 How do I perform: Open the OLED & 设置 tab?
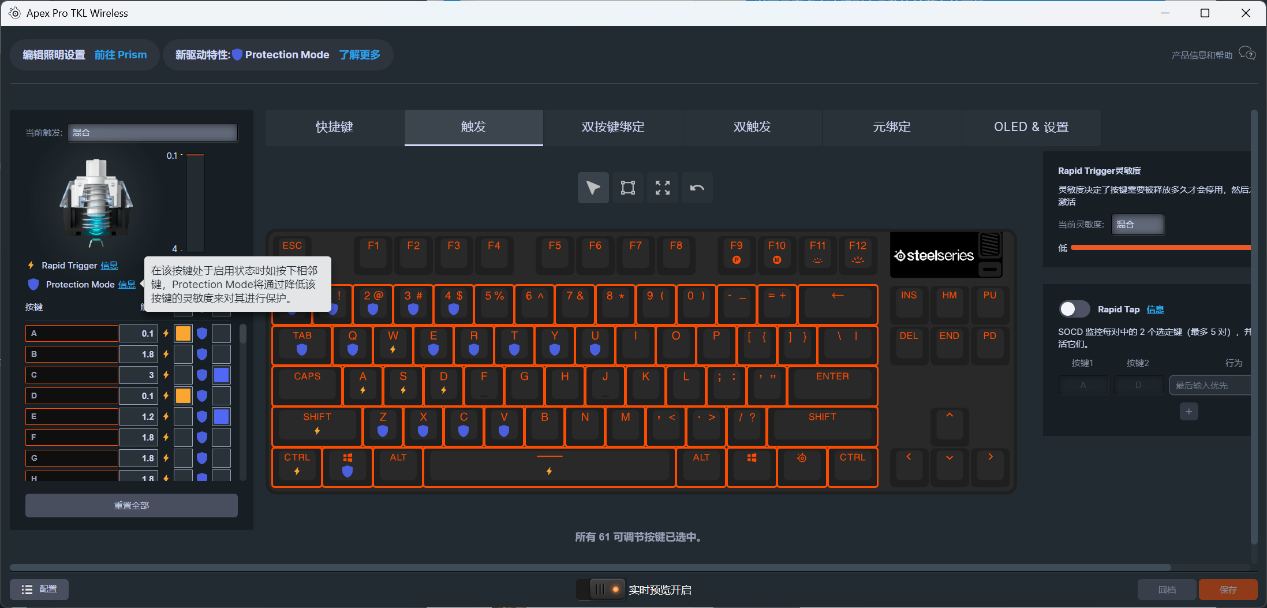tap(1031, 127)
